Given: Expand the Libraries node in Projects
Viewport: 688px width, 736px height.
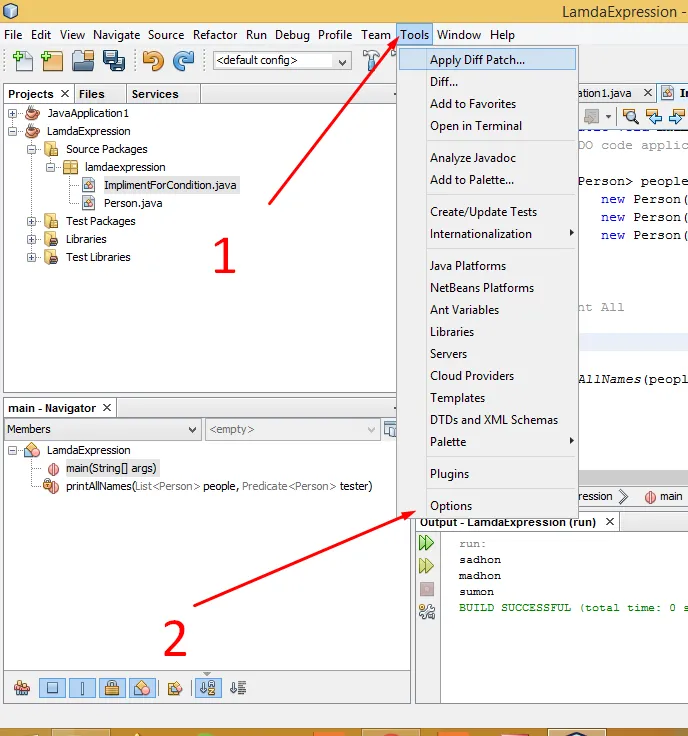Looking at the screenshot, I should [31, 239].
